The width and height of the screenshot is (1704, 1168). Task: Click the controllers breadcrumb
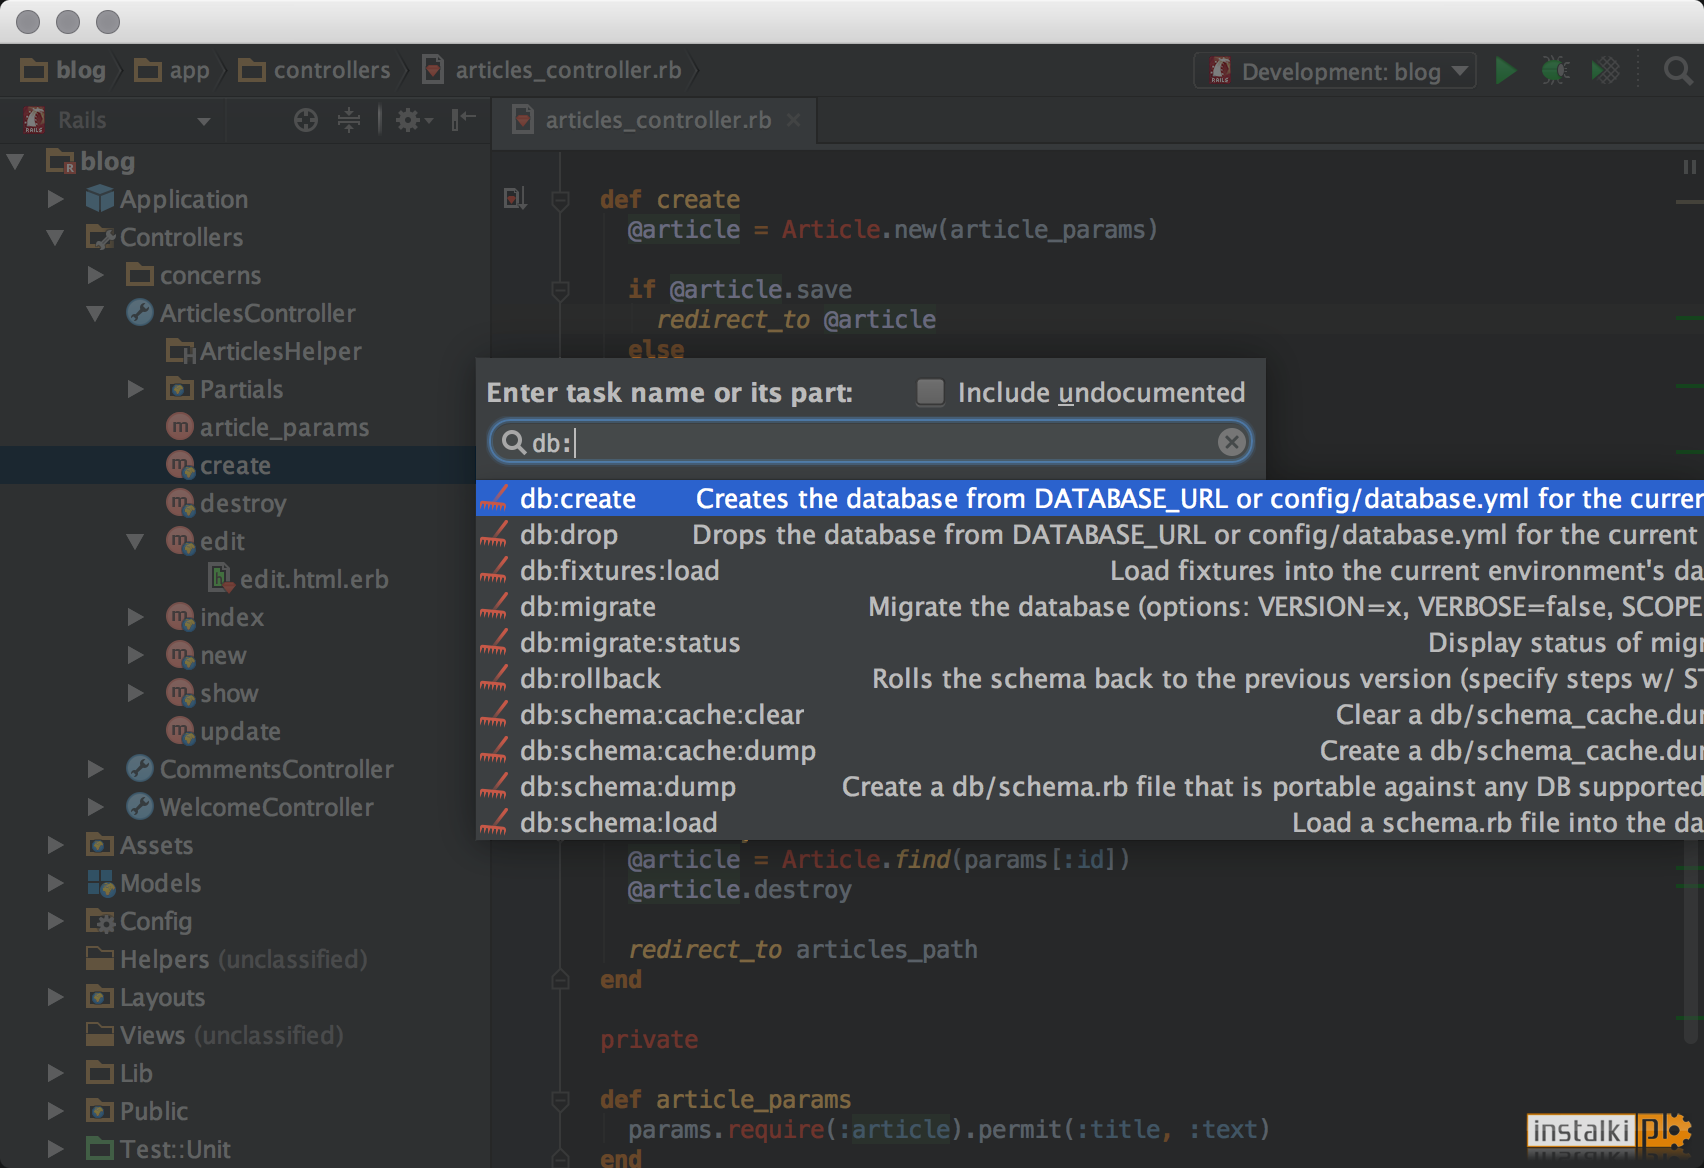(x=315, y=71)
